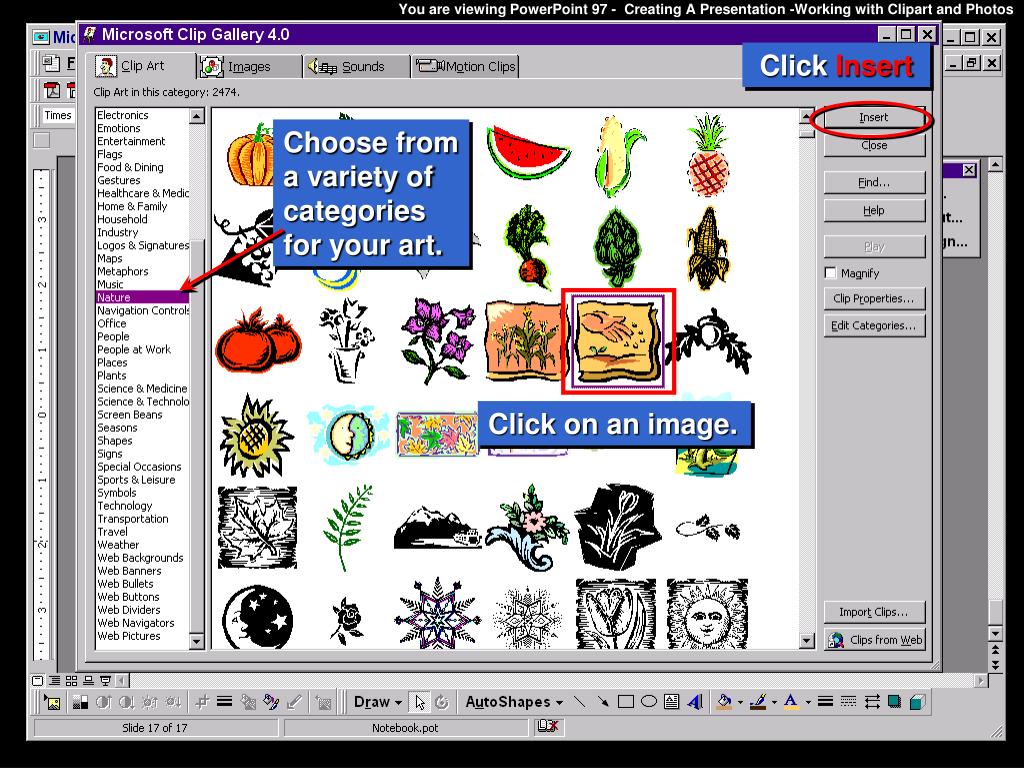Screen dimensions: 1024x768
Task: Switch to the Motion Clips tab
Action: (x=466, y=67)
